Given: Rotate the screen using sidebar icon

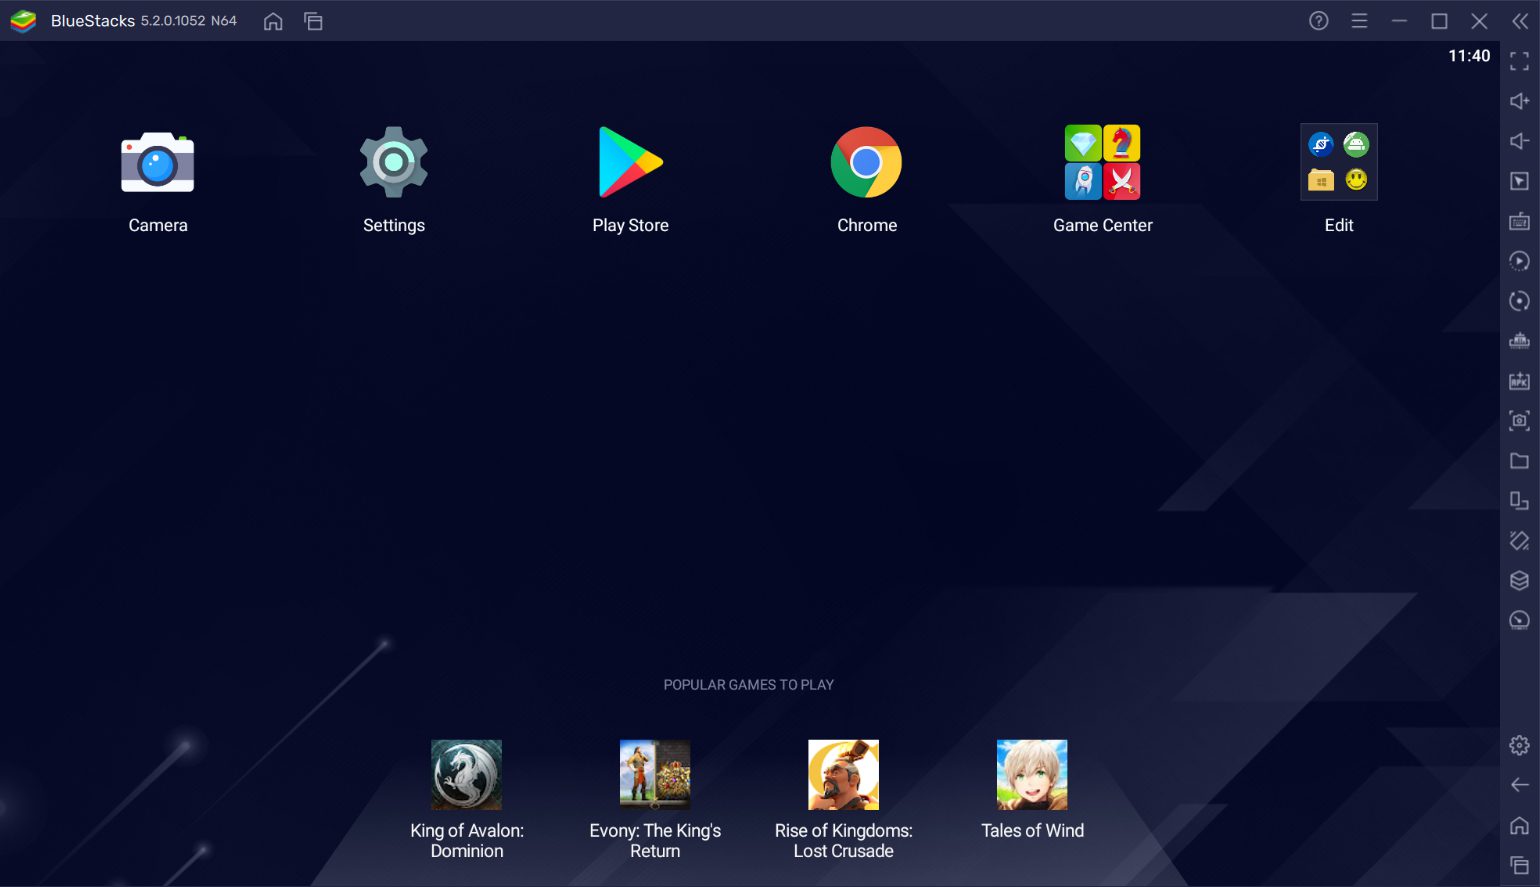Looking at the screenshot, I should click(1519, 501).
